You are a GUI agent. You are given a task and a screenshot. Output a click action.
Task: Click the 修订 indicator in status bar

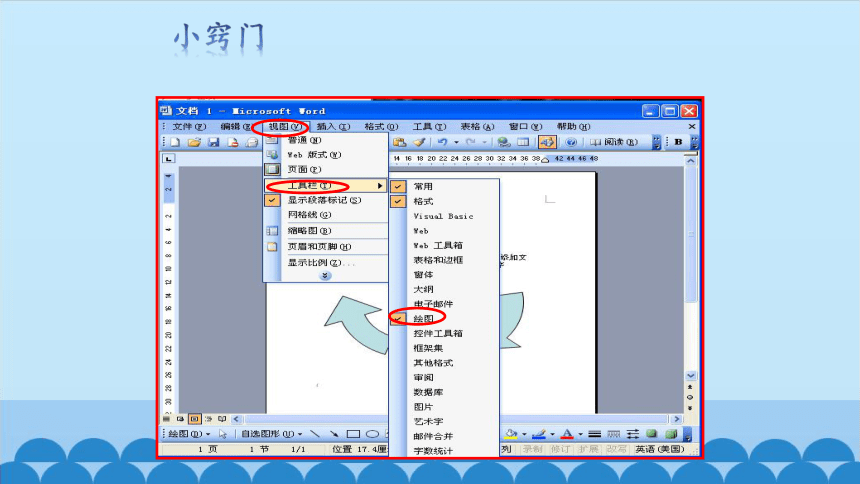[x=560, y=449]
